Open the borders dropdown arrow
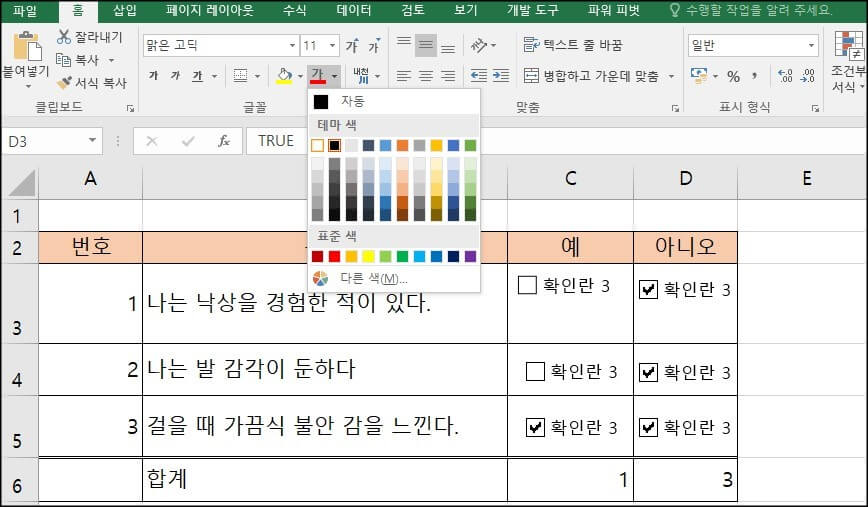 pyautogui.click(x=257, y=76)
